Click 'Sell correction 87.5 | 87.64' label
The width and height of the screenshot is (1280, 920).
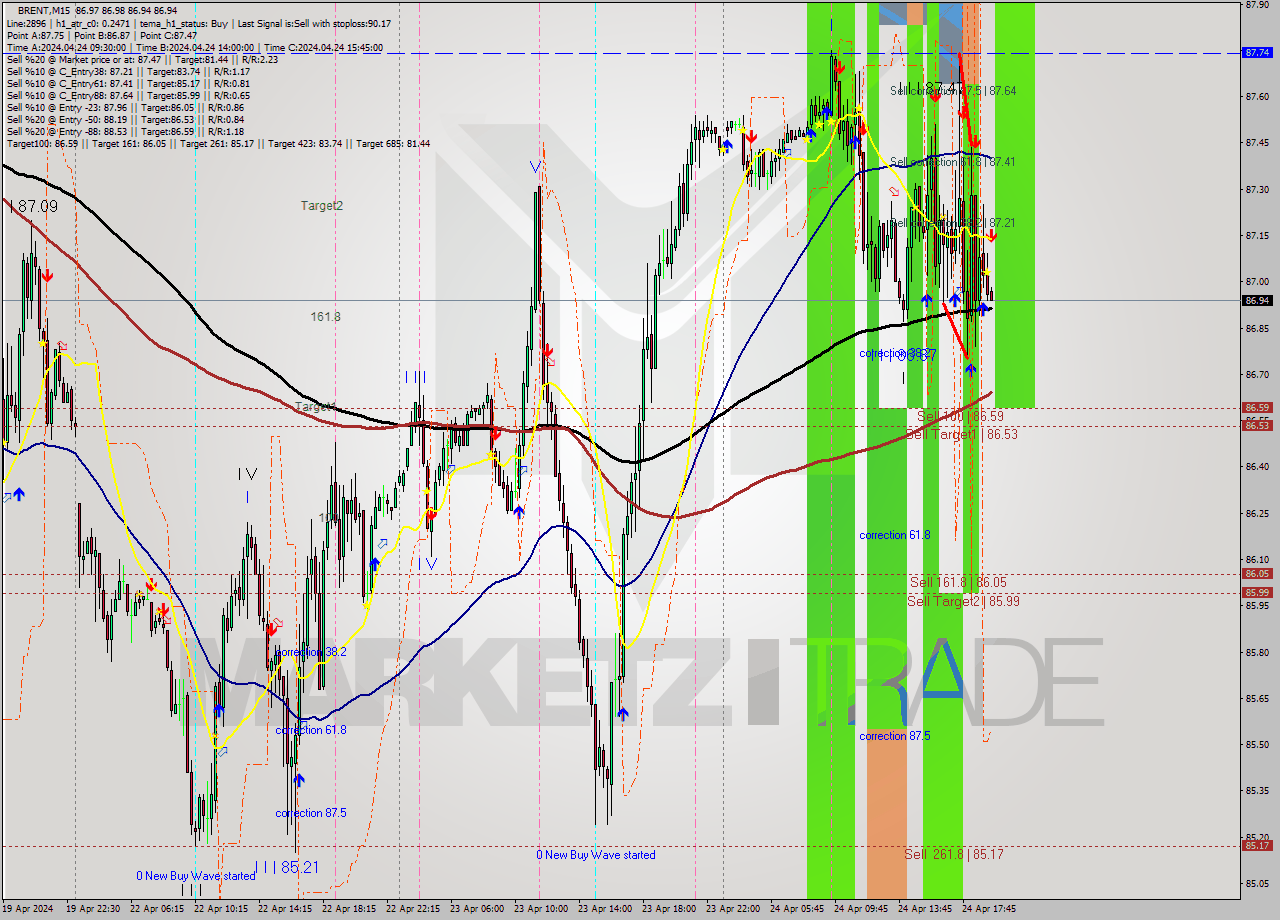(x=953, y=90)
